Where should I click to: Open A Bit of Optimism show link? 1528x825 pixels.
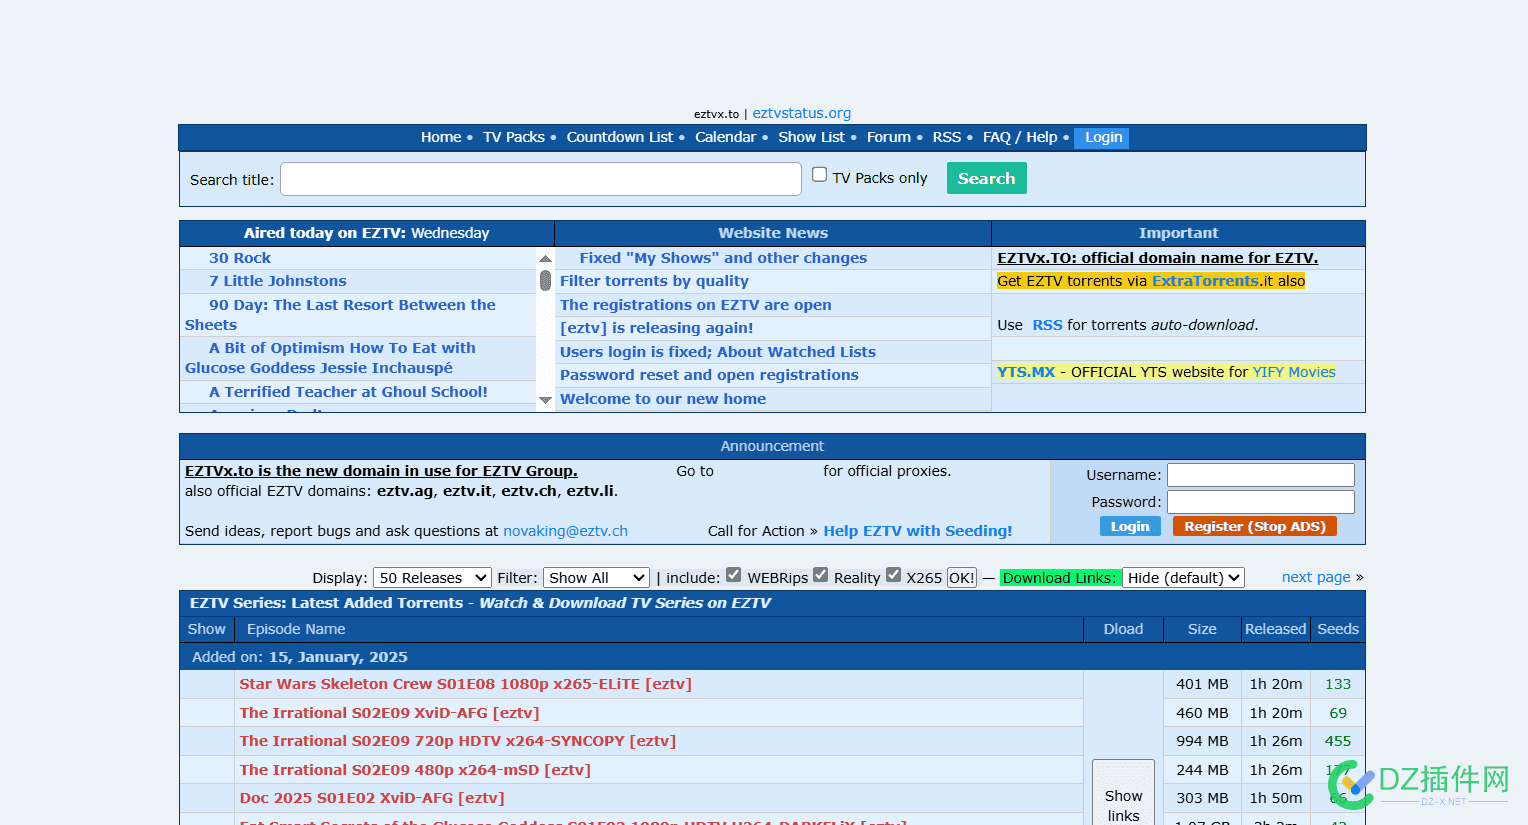pos(330,358)
